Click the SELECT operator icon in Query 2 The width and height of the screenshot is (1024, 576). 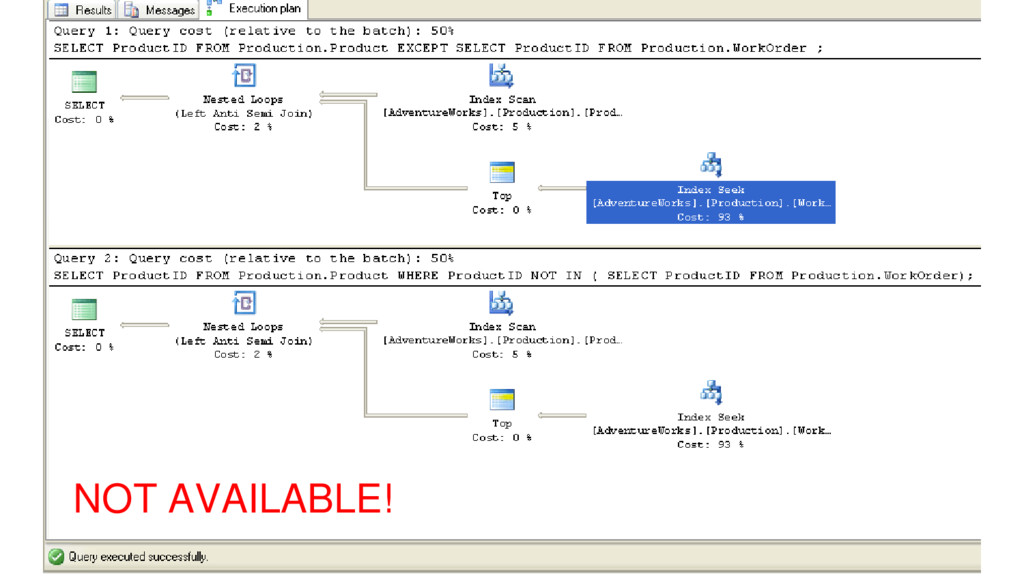[x=84, y=309]
